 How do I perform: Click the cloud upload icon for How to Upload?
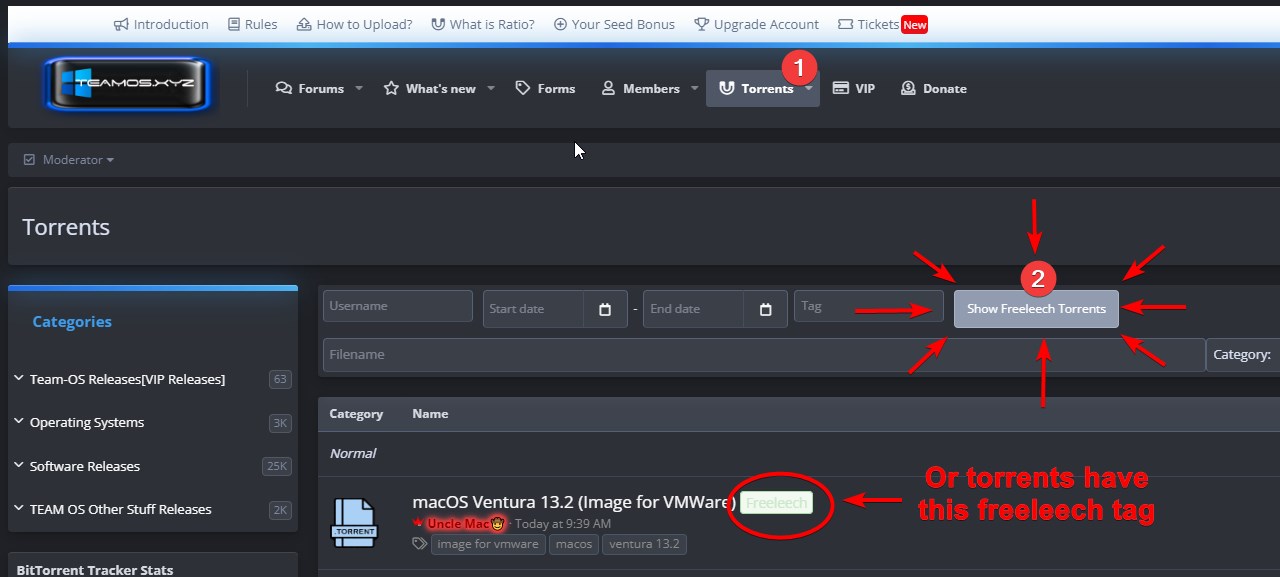point(304,24)
